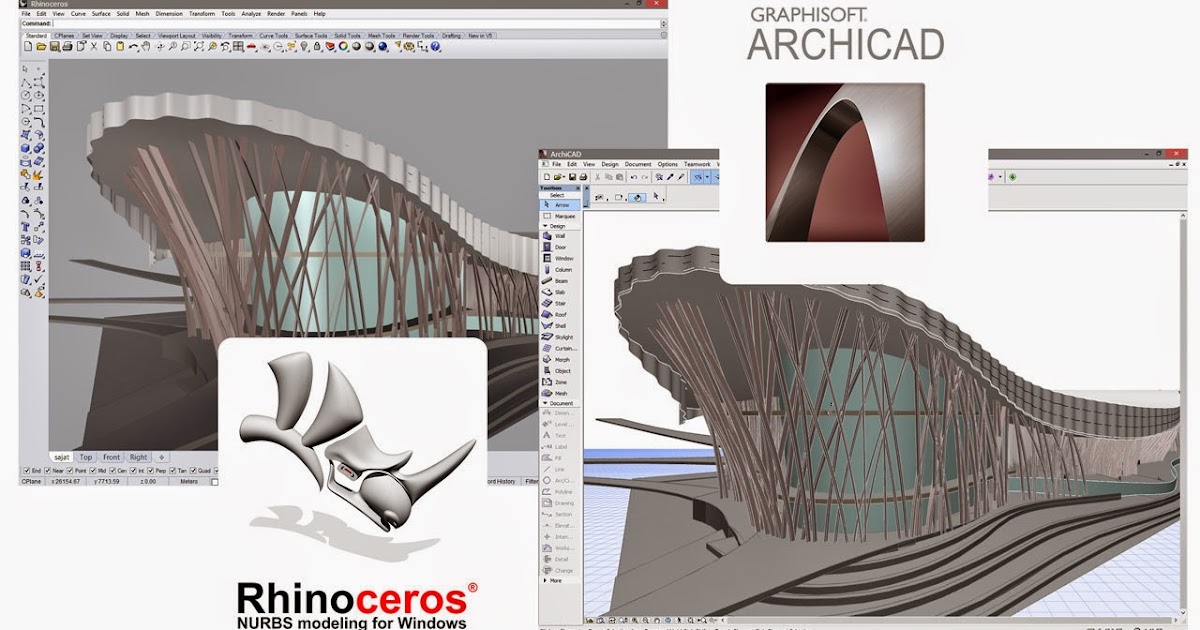Click the layer color swatch in Rhino status bar
The height and width of the screenshot is (630, 1200).
tap(214, 482)
